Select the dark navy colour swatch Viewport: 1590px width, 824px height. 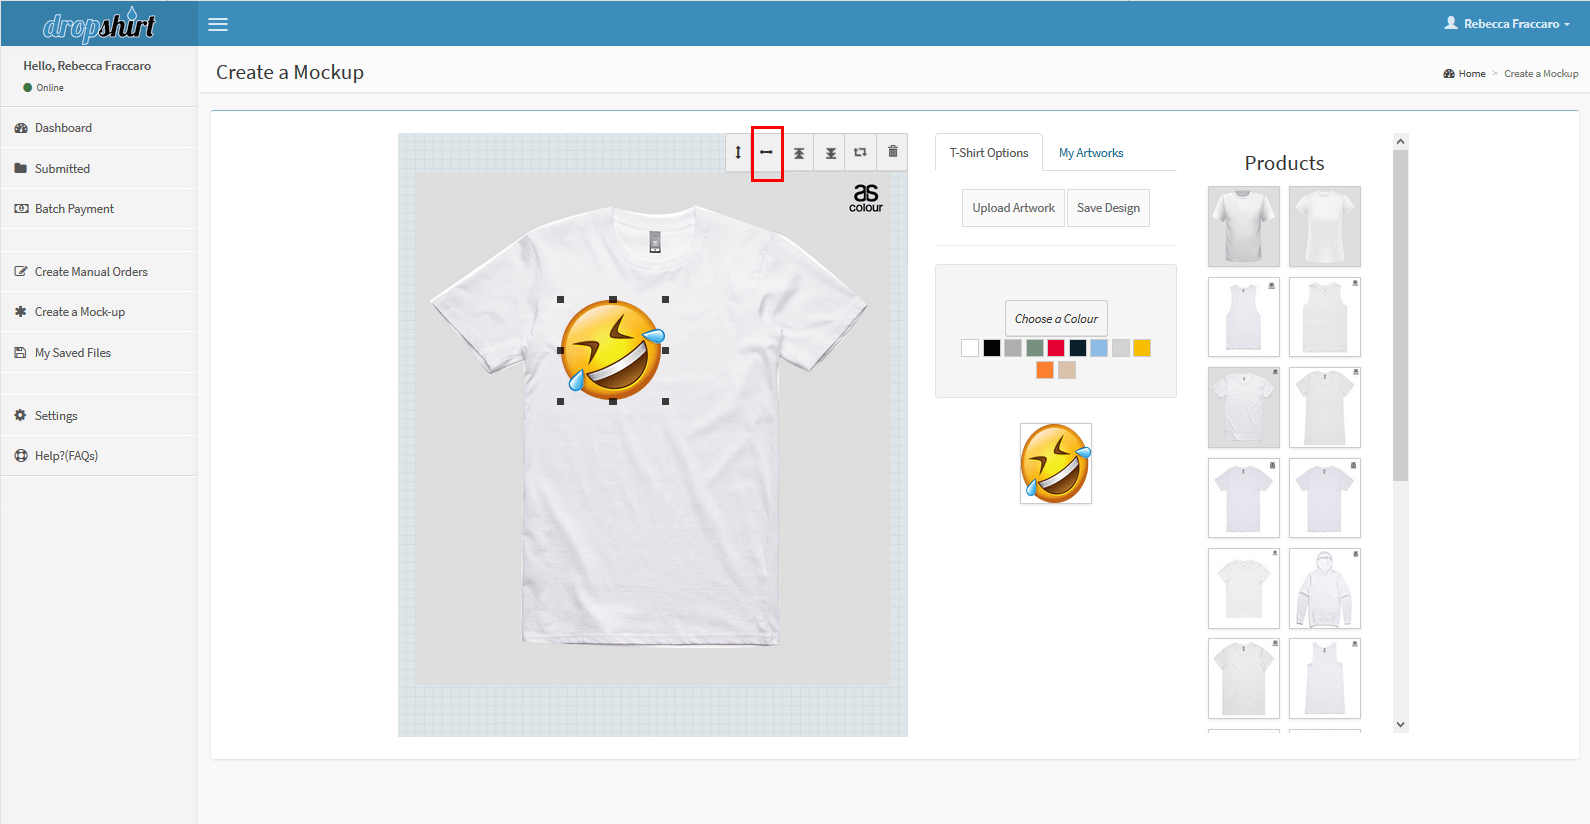[x=1078, y=348]
